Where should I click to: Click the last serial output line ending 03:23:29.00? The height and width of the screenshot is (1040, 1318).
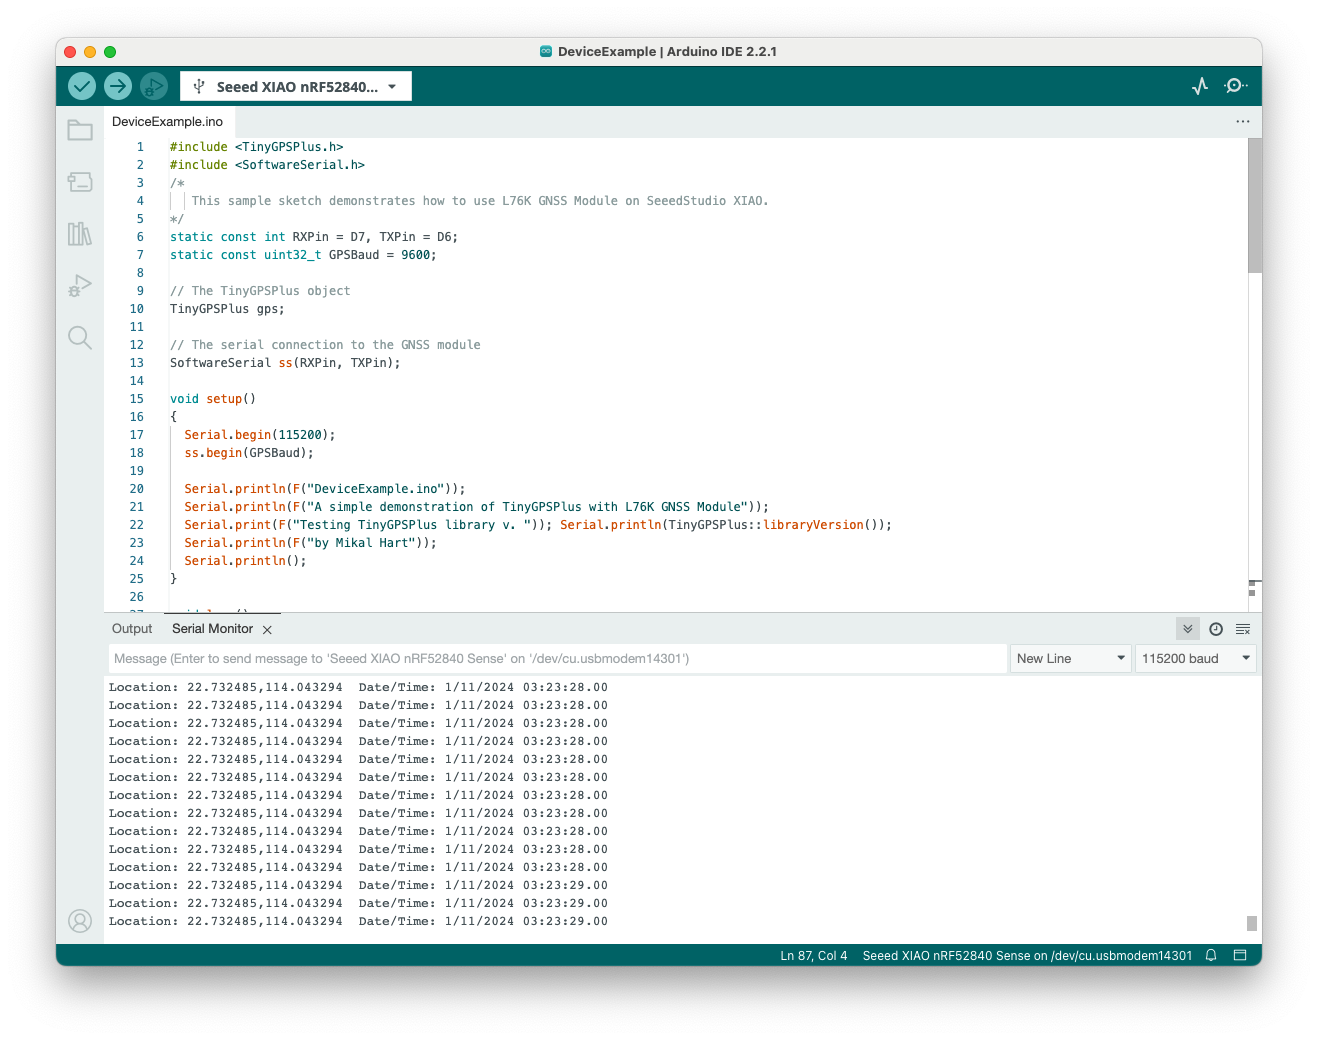[x=358, y=921]
